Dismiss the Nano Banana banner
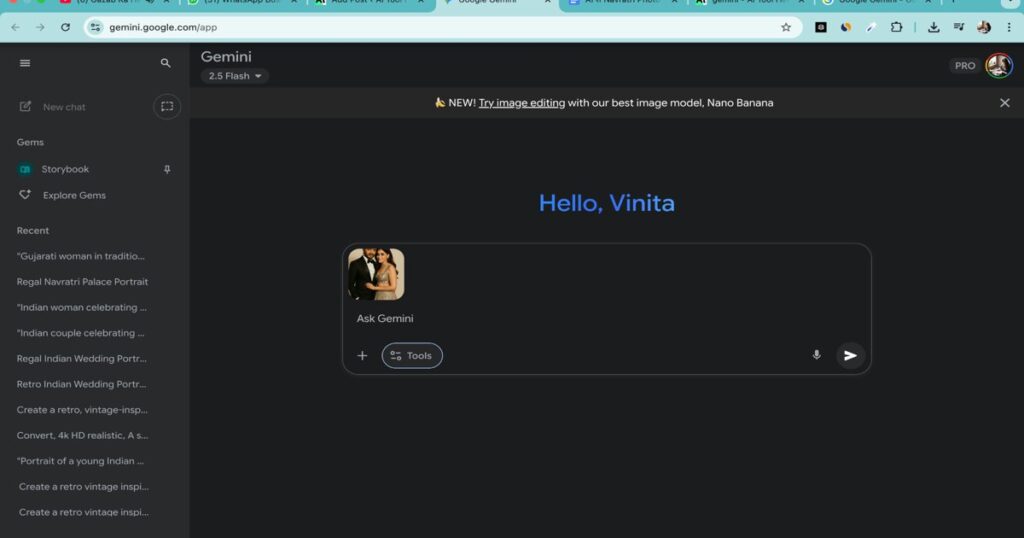Screen dimensions: 1024x538 (x=1004, y=103)
